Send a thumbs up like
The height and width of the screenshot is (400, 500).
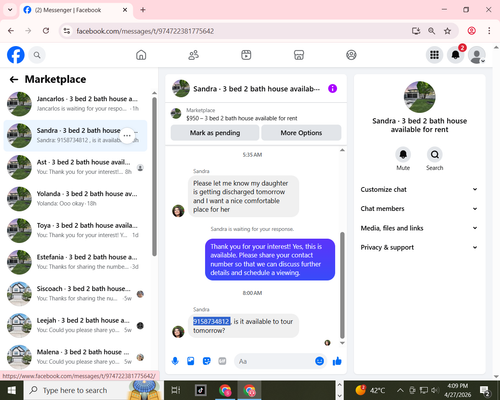coord(337,361)
